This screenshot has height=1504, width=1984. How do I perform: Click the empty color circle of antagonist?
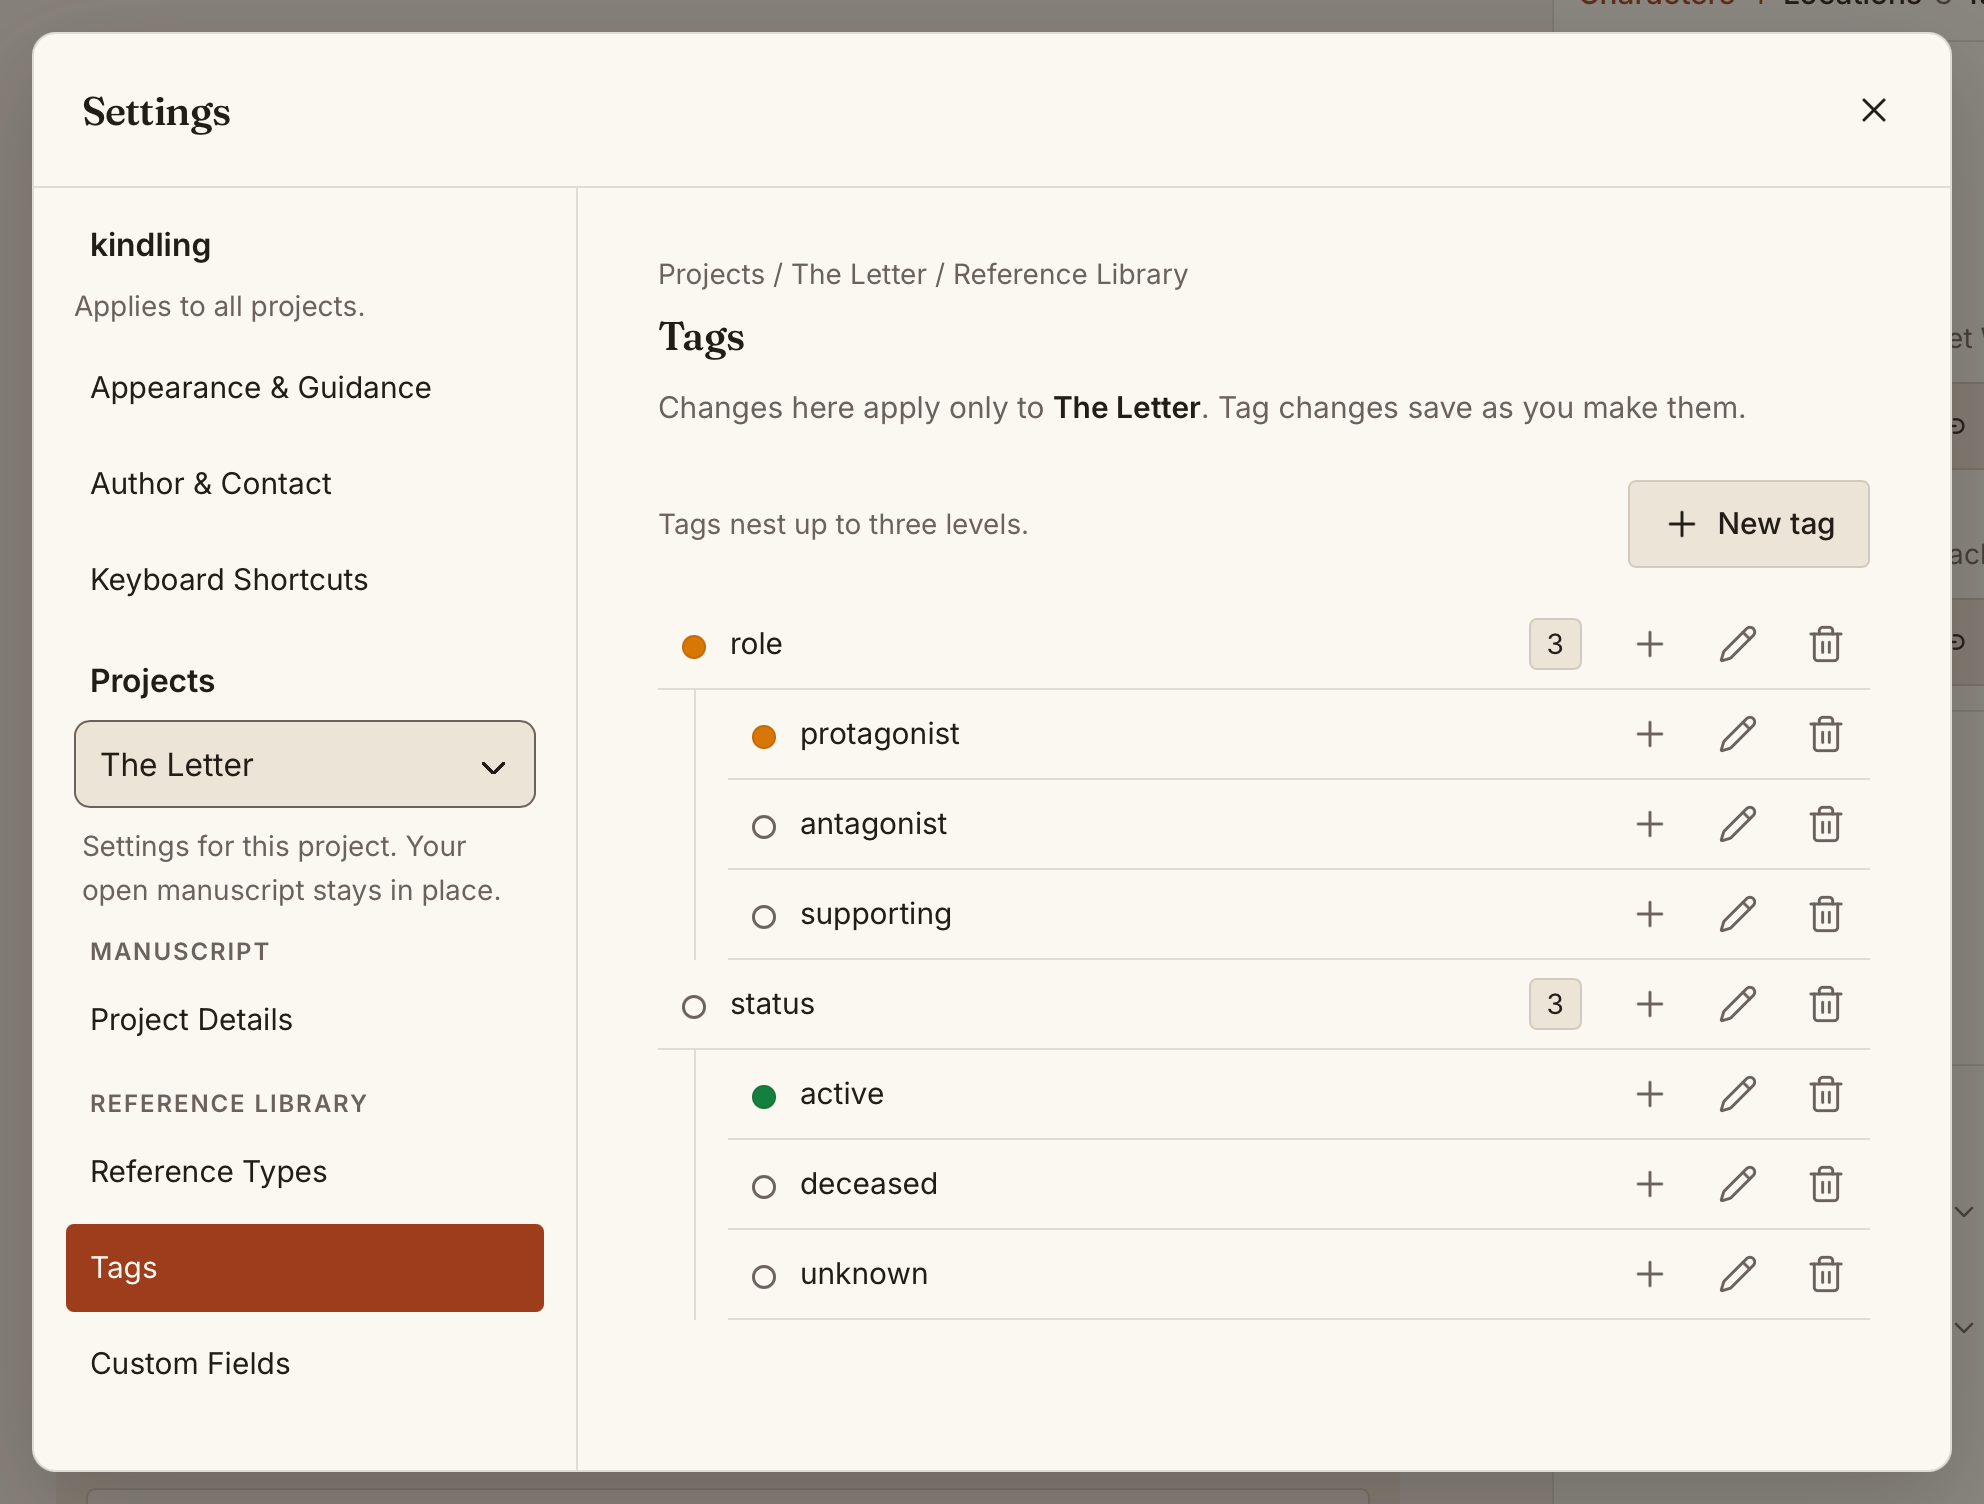(x=764, y=827)
